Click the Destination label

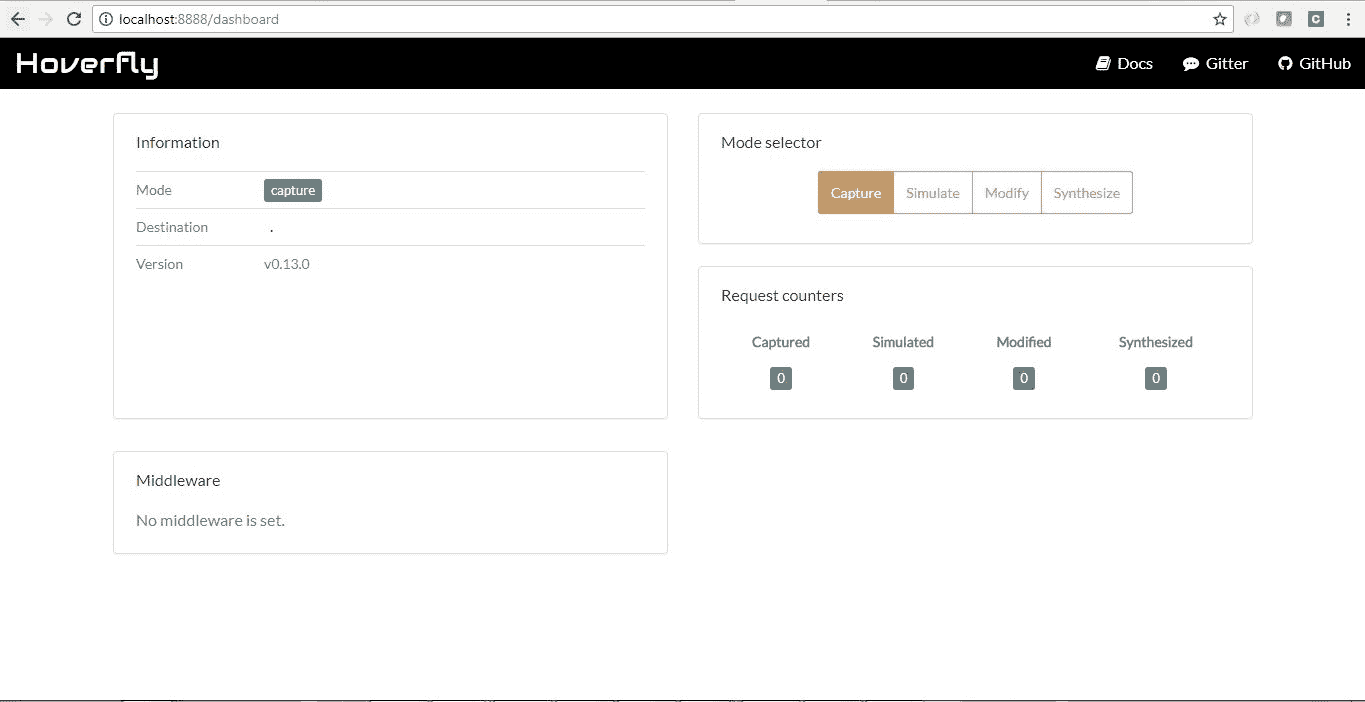(172, 227)
